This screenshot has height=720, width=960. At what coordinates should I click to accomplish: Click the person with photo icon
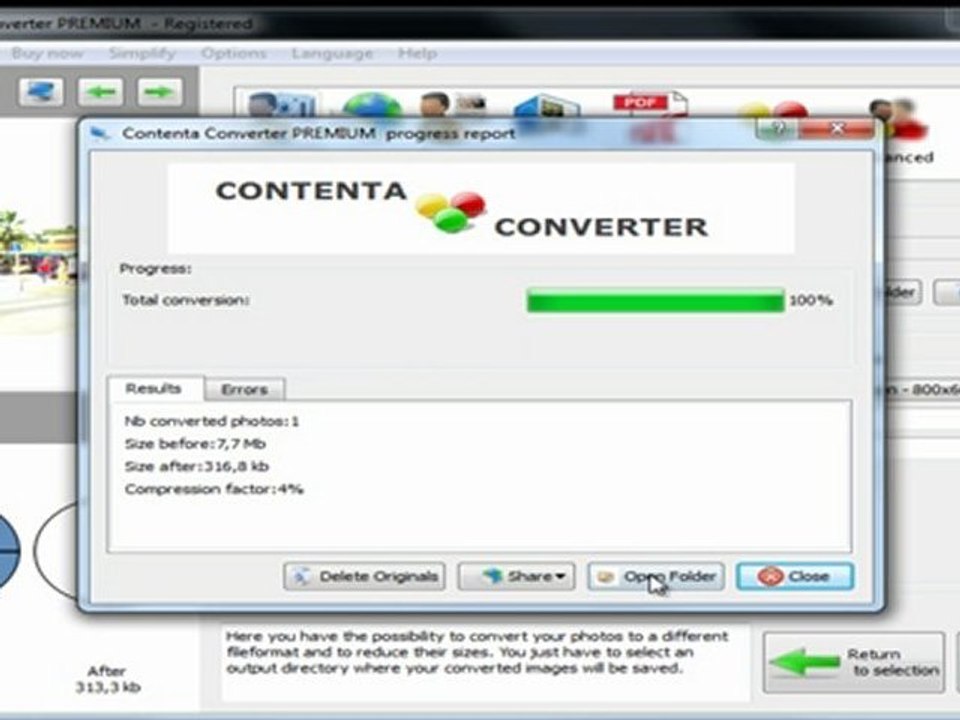coord(453,105)
